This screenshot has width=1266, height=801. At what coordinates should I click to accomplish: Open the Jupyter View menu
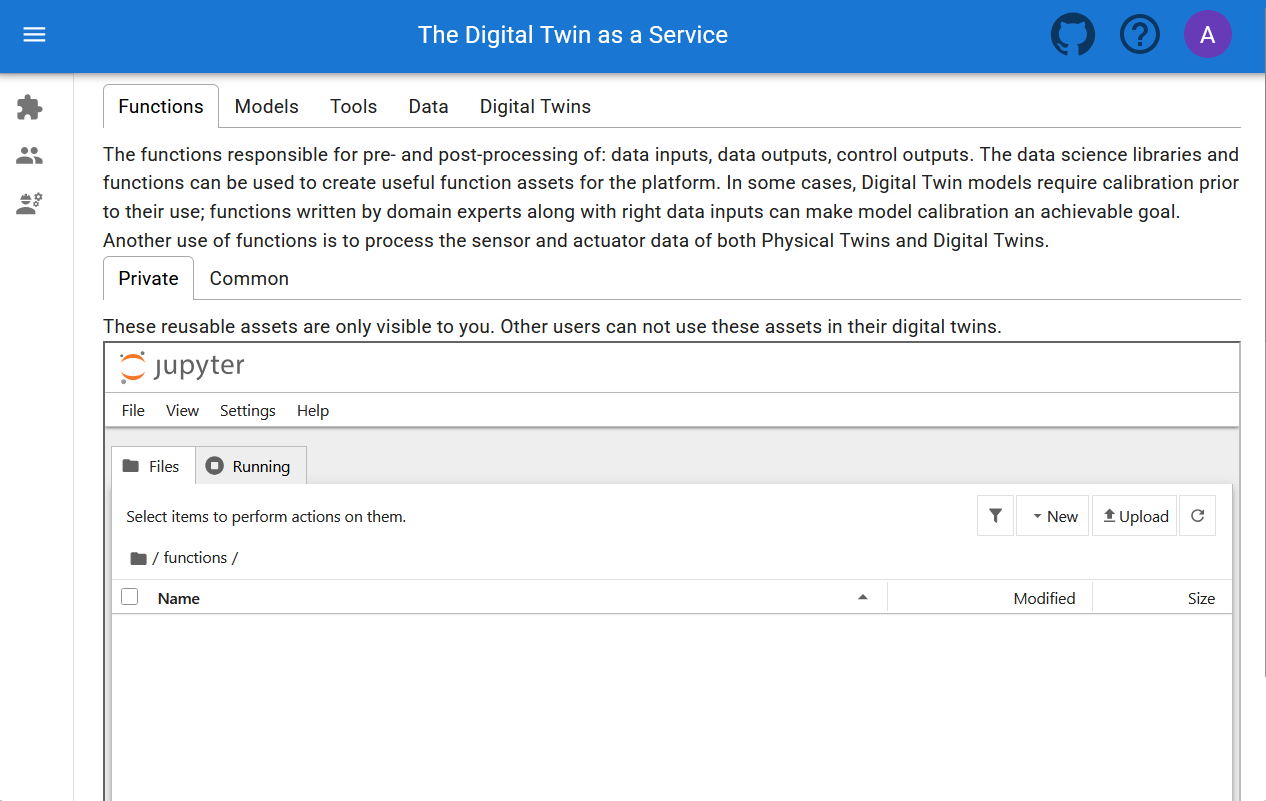point(183,410)
